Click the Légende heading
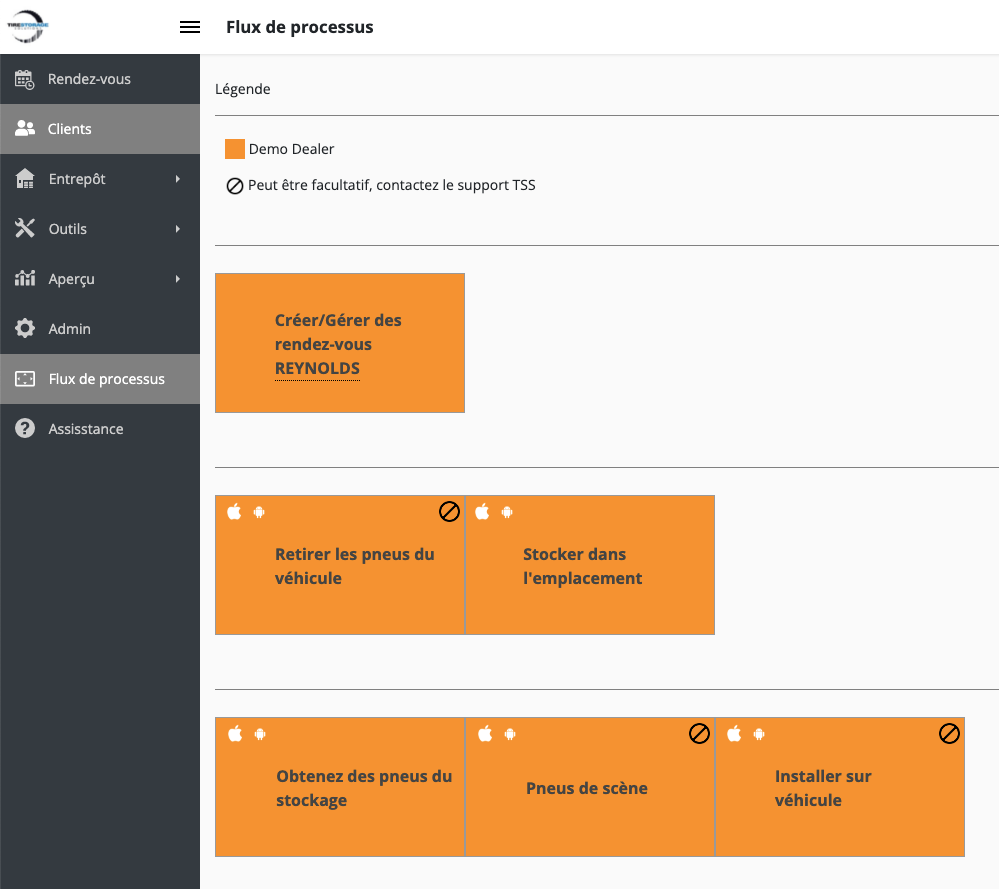The height and width of the screenshot is (889, 999). [x=243, y=89]
